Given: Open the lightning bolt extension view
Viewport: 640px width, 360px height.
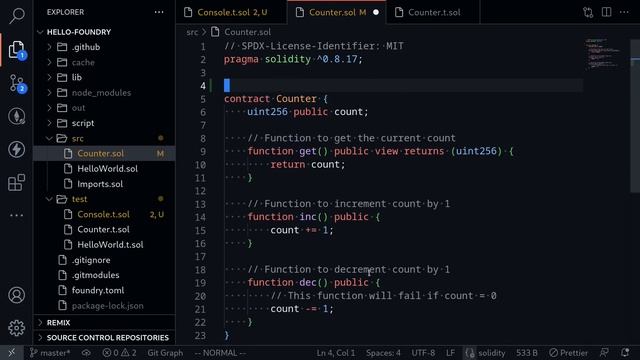Looking at the screenshot, I should [17, 149].
